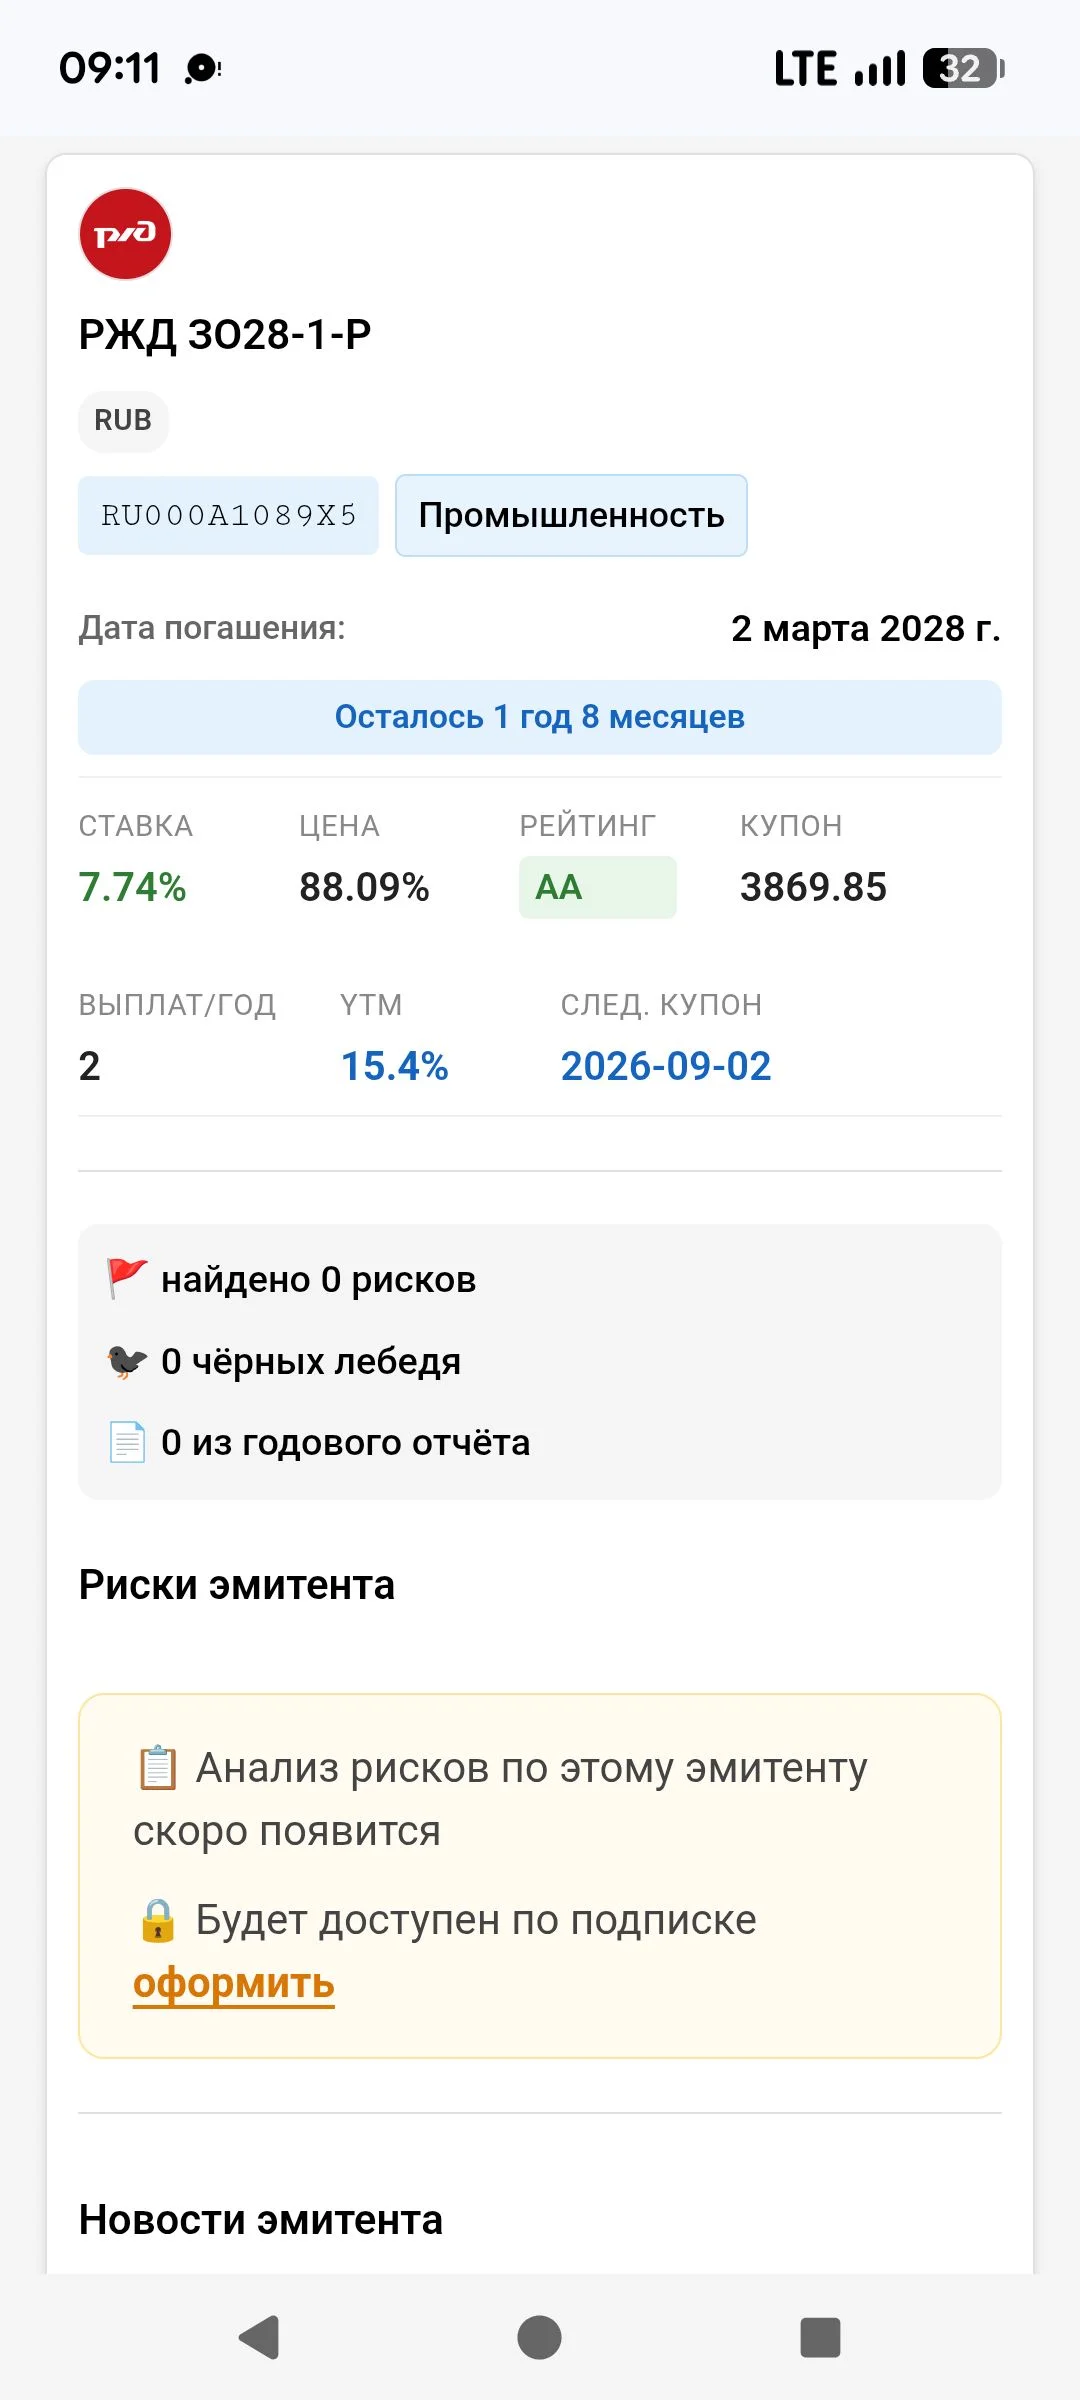Tap the Android back navigation triangle
This screenshot has width=1080, height=2400.
[259, 2337]
